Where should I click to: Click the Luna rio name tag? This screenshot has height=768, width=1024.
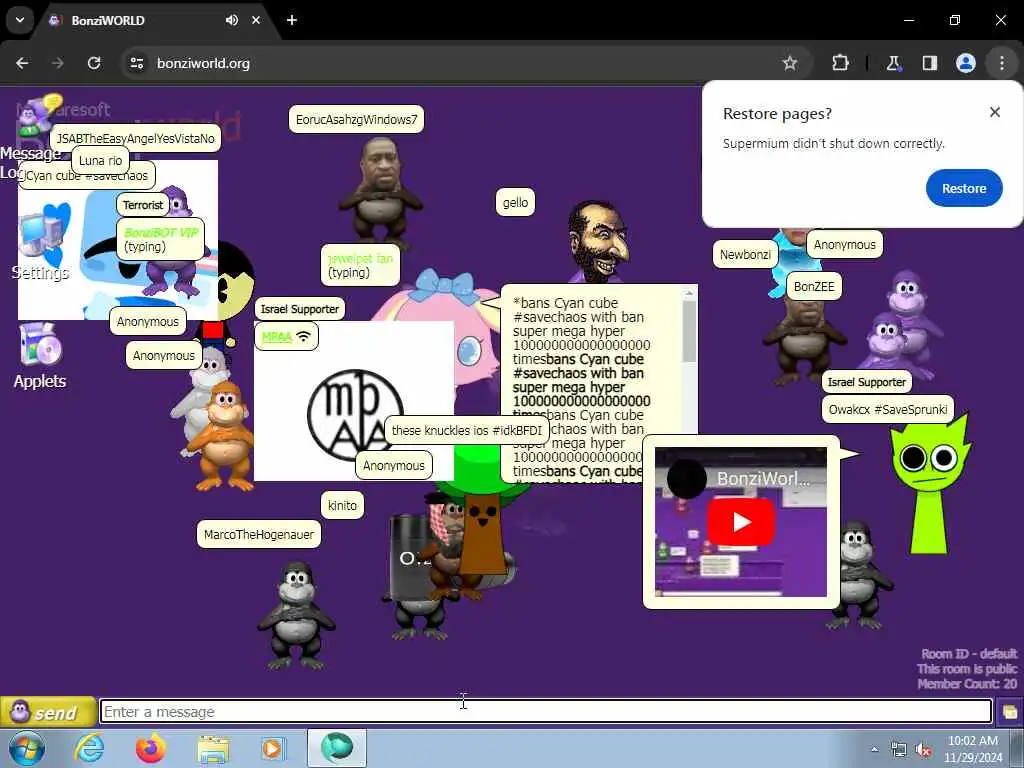(x=100, y=161)
